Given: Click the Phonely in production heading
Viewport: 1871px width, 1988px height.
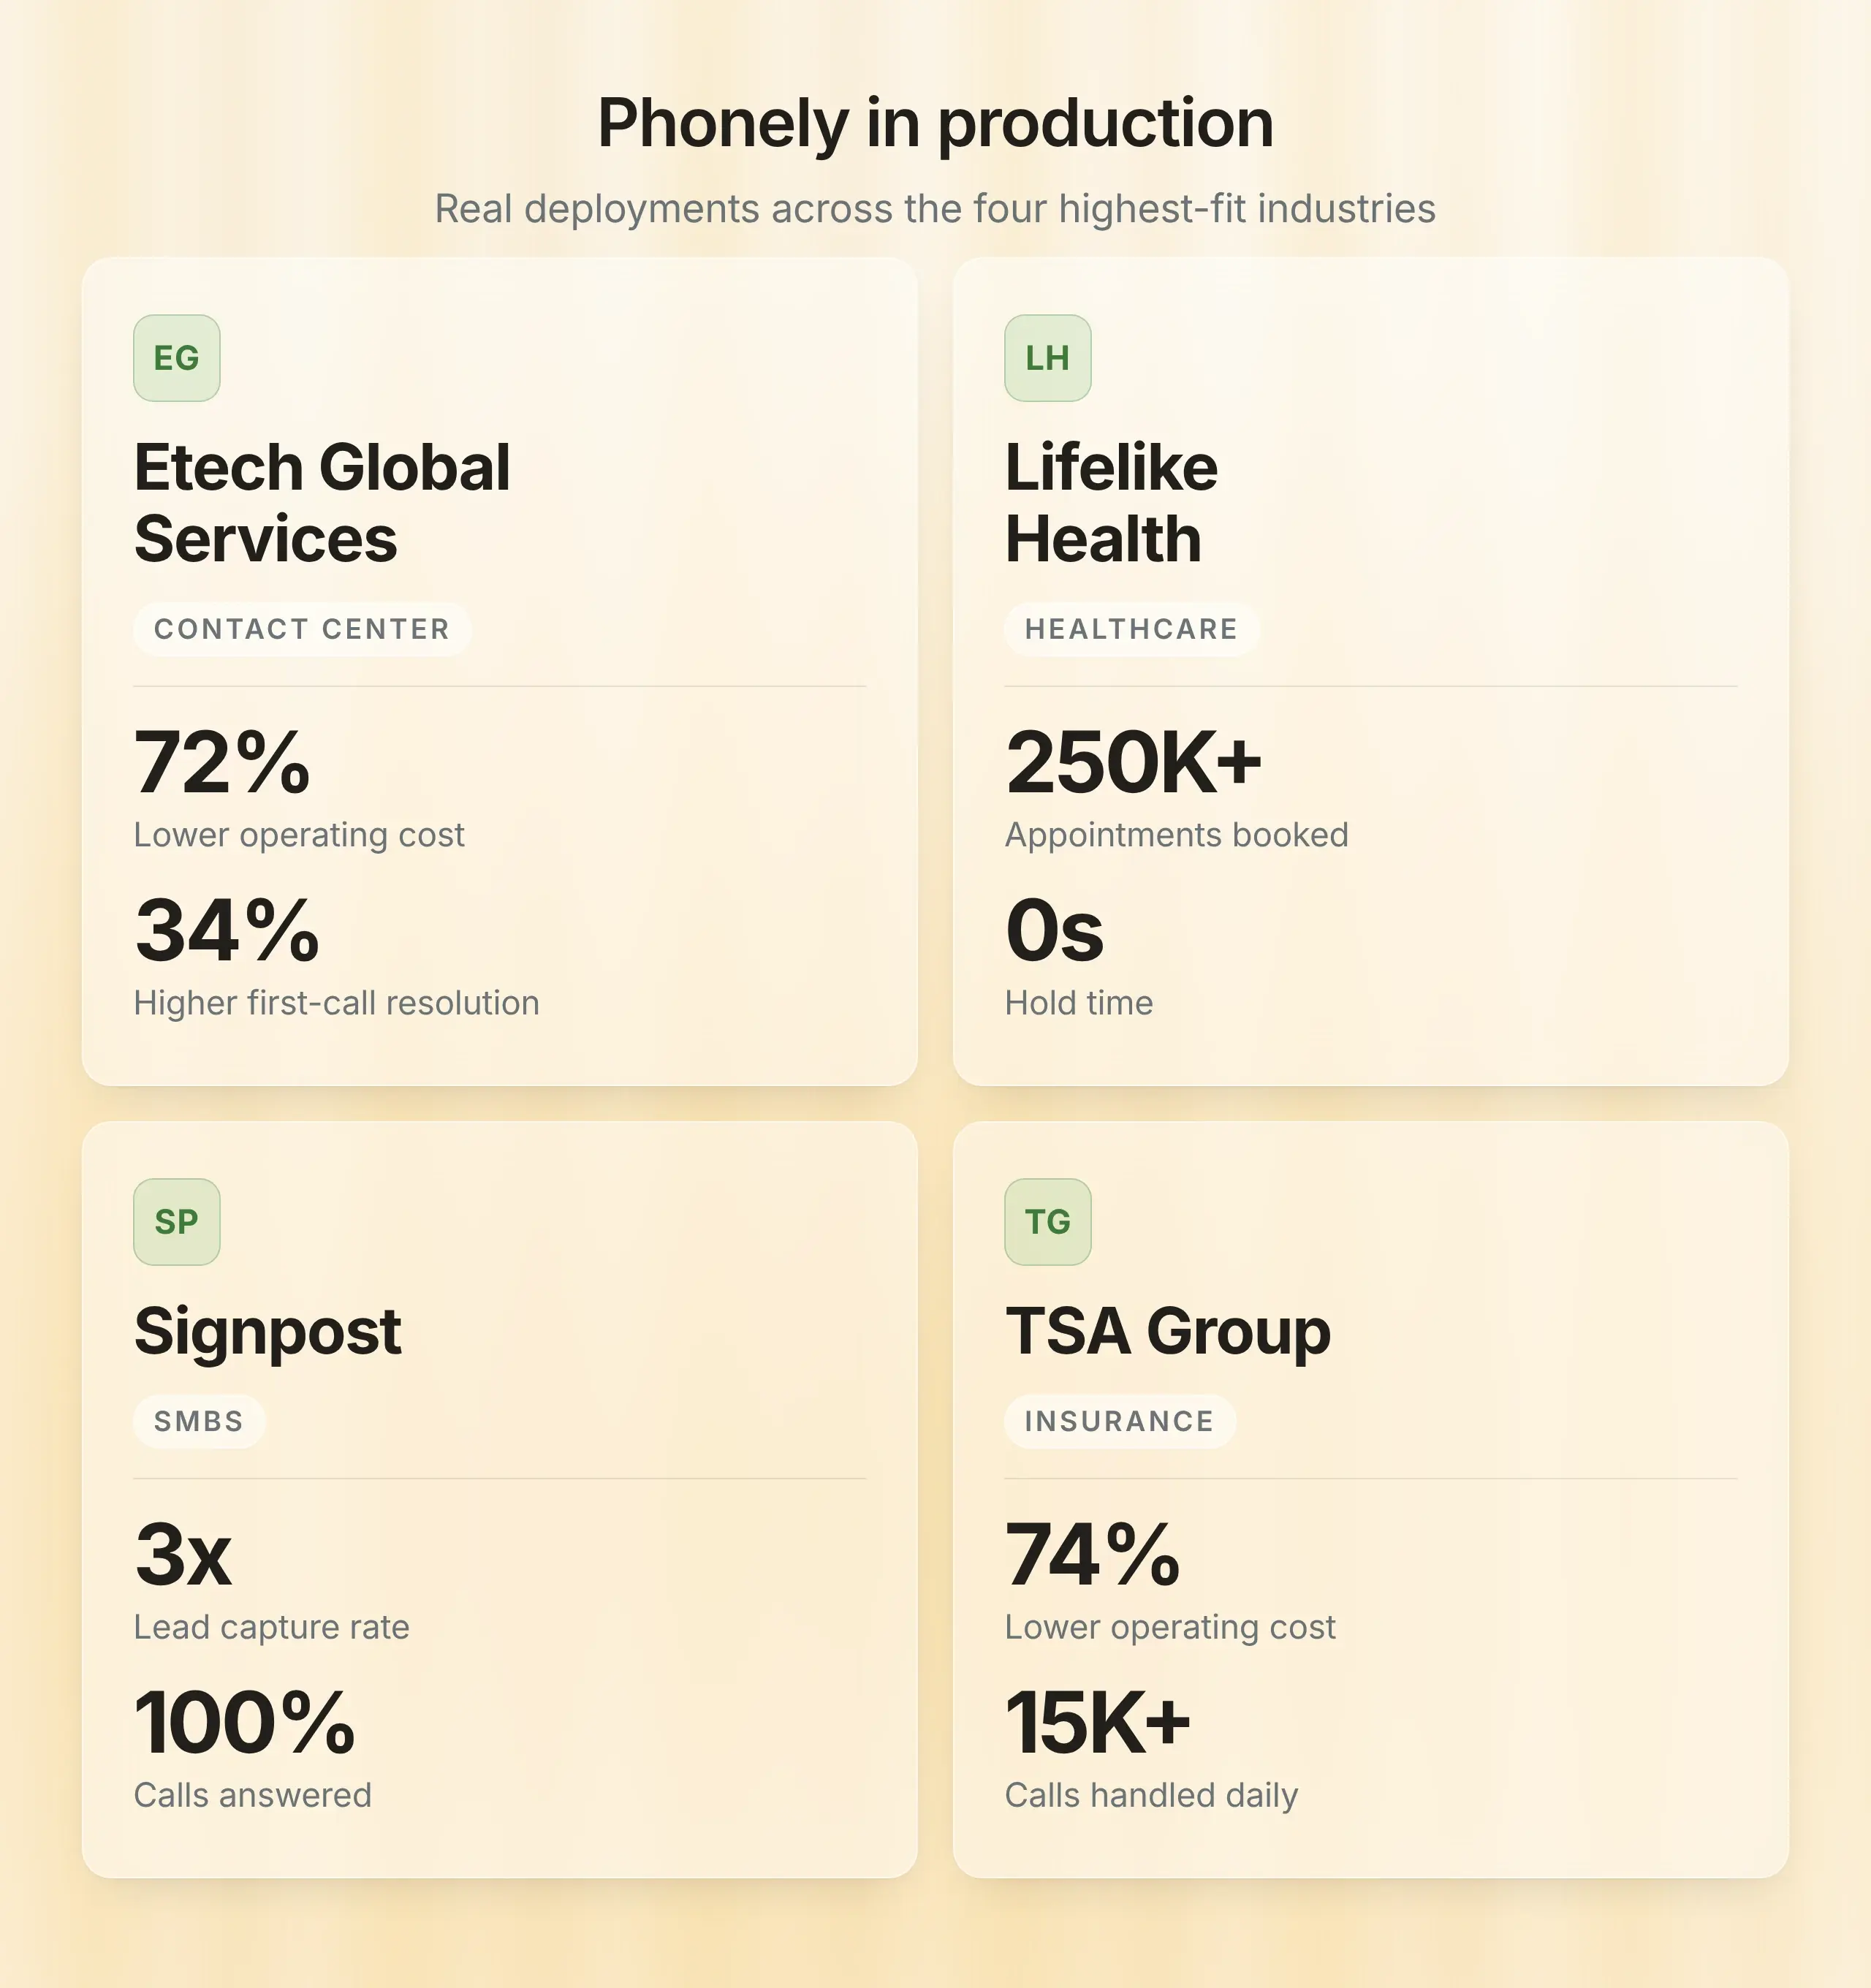Looking at the screenshot, I should tap(935, 124).
